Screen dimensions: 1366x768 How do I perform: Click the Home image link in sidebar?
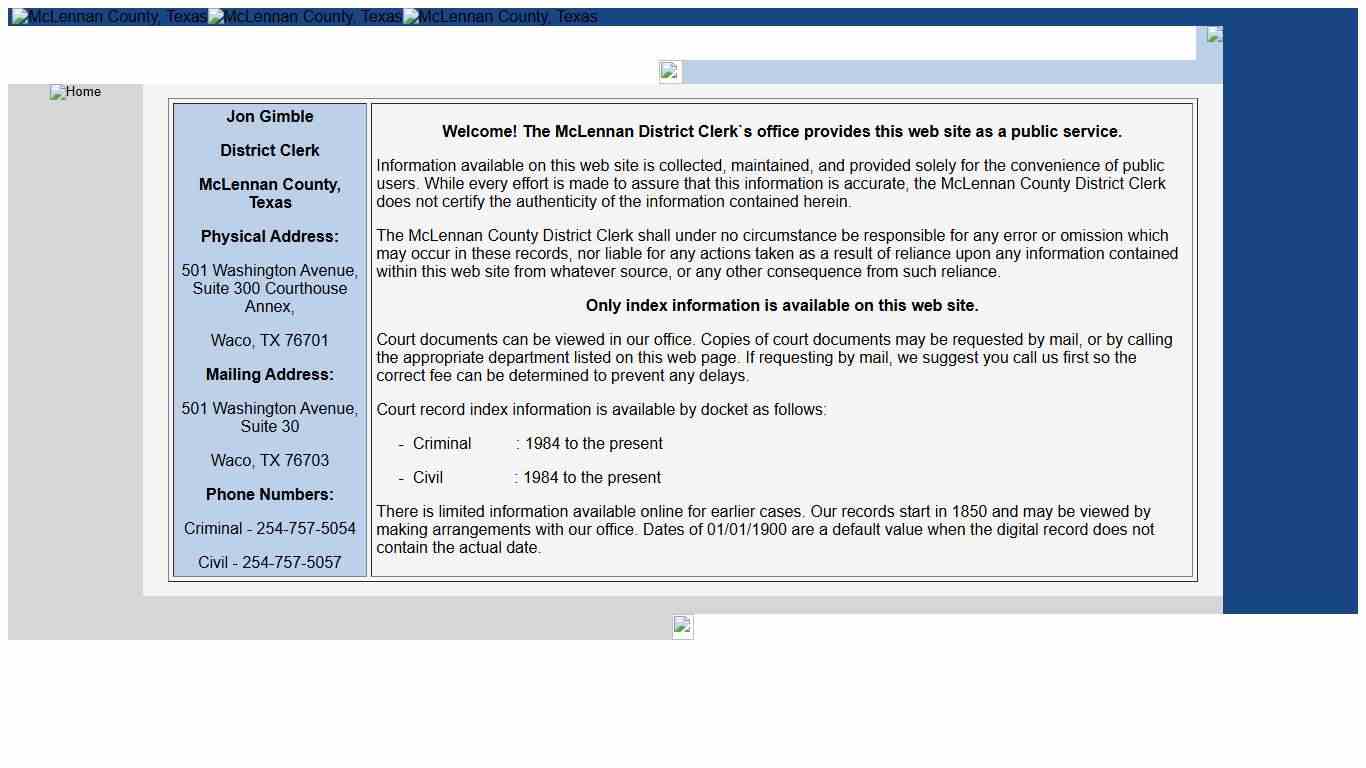pos(75,92)
